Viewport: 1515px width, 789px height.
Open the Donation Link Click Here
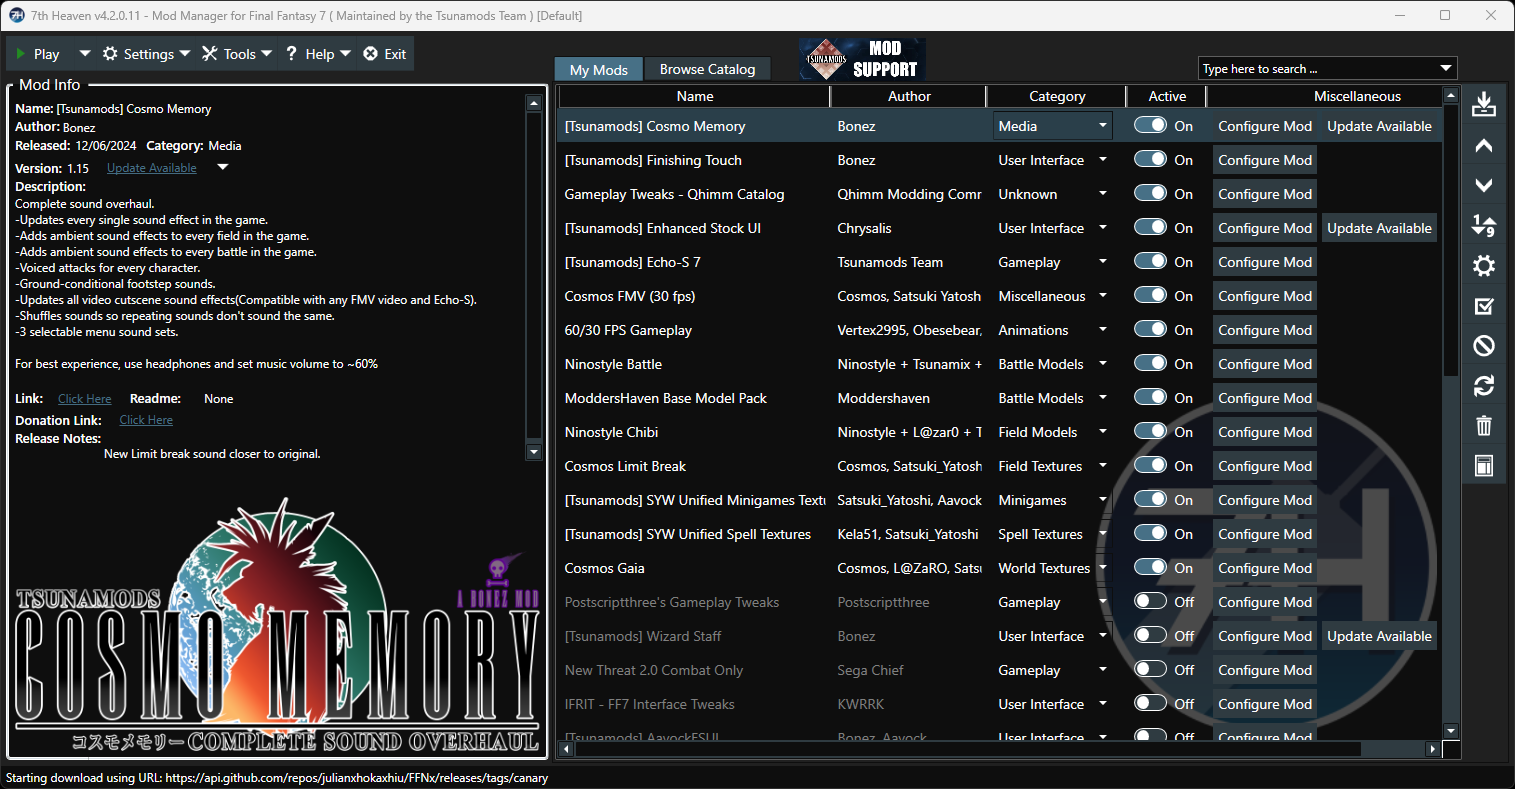coord(146,420)
